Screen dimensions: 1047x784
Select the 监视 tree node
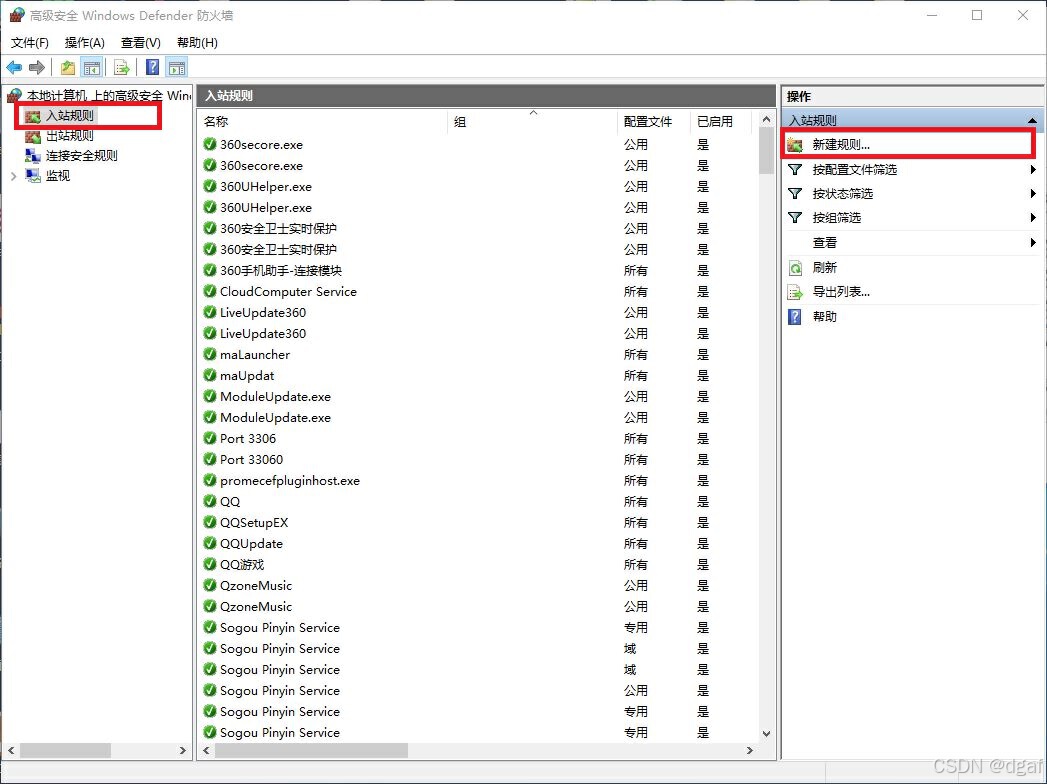tap(57, 176)
